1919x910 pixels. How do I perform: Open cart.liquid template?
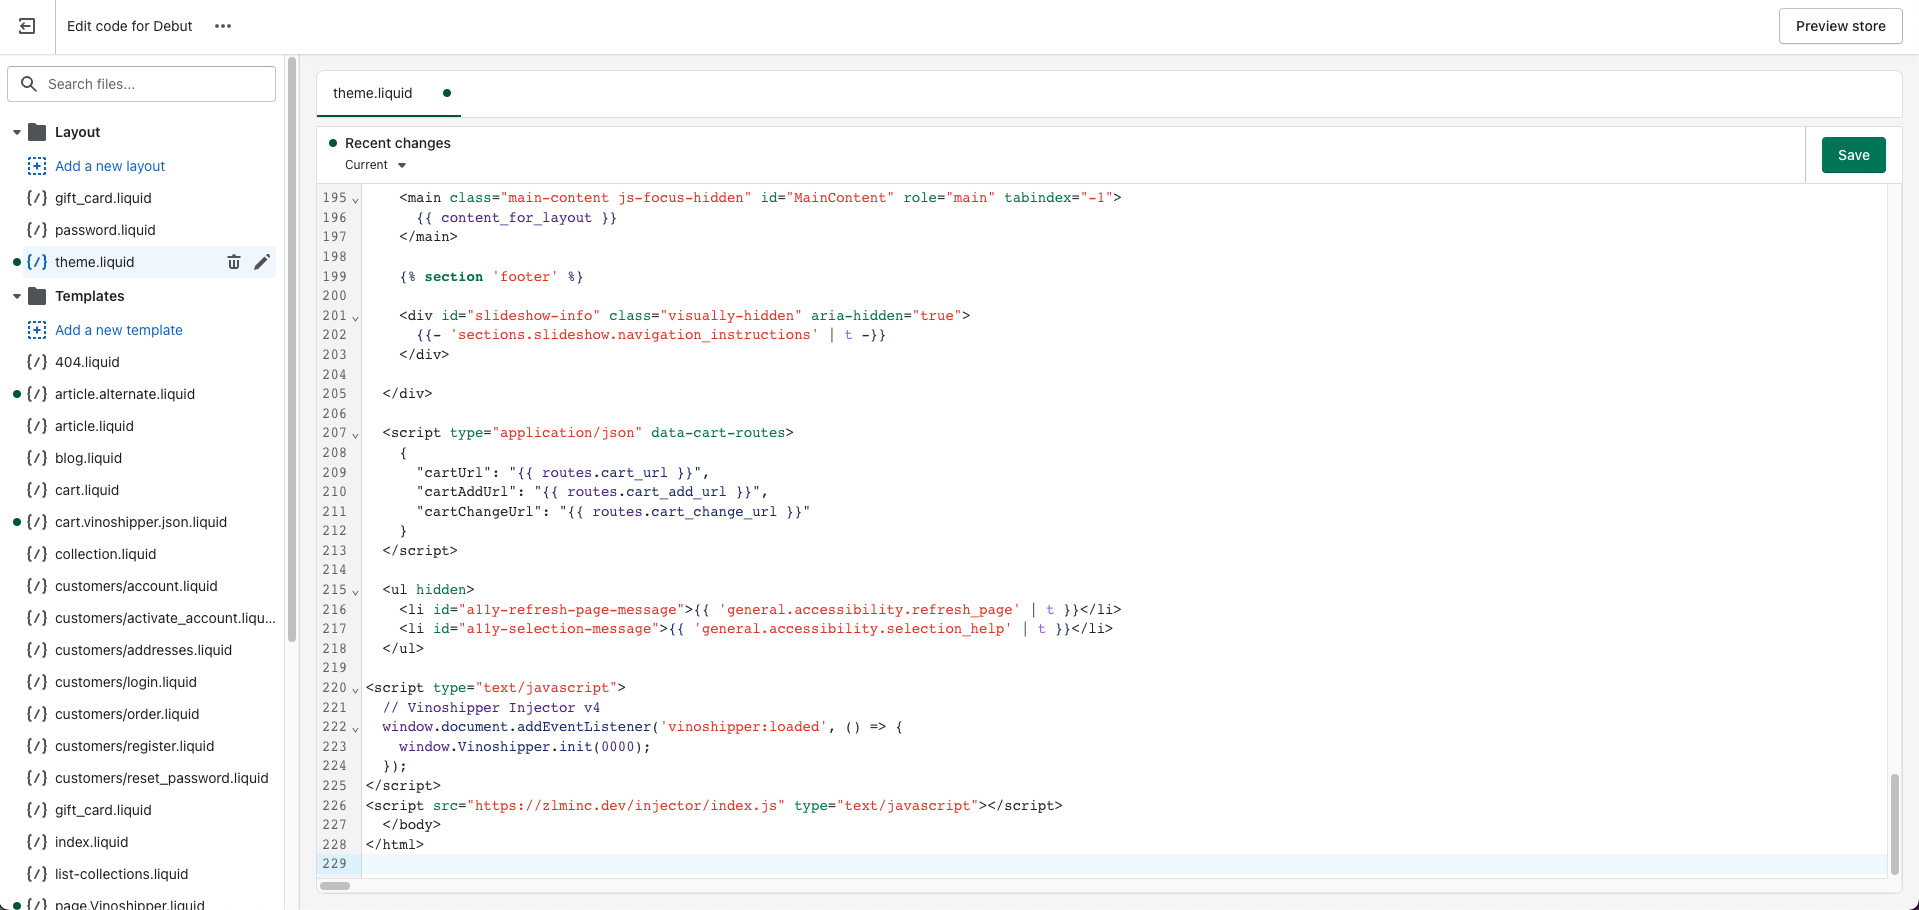87,490
